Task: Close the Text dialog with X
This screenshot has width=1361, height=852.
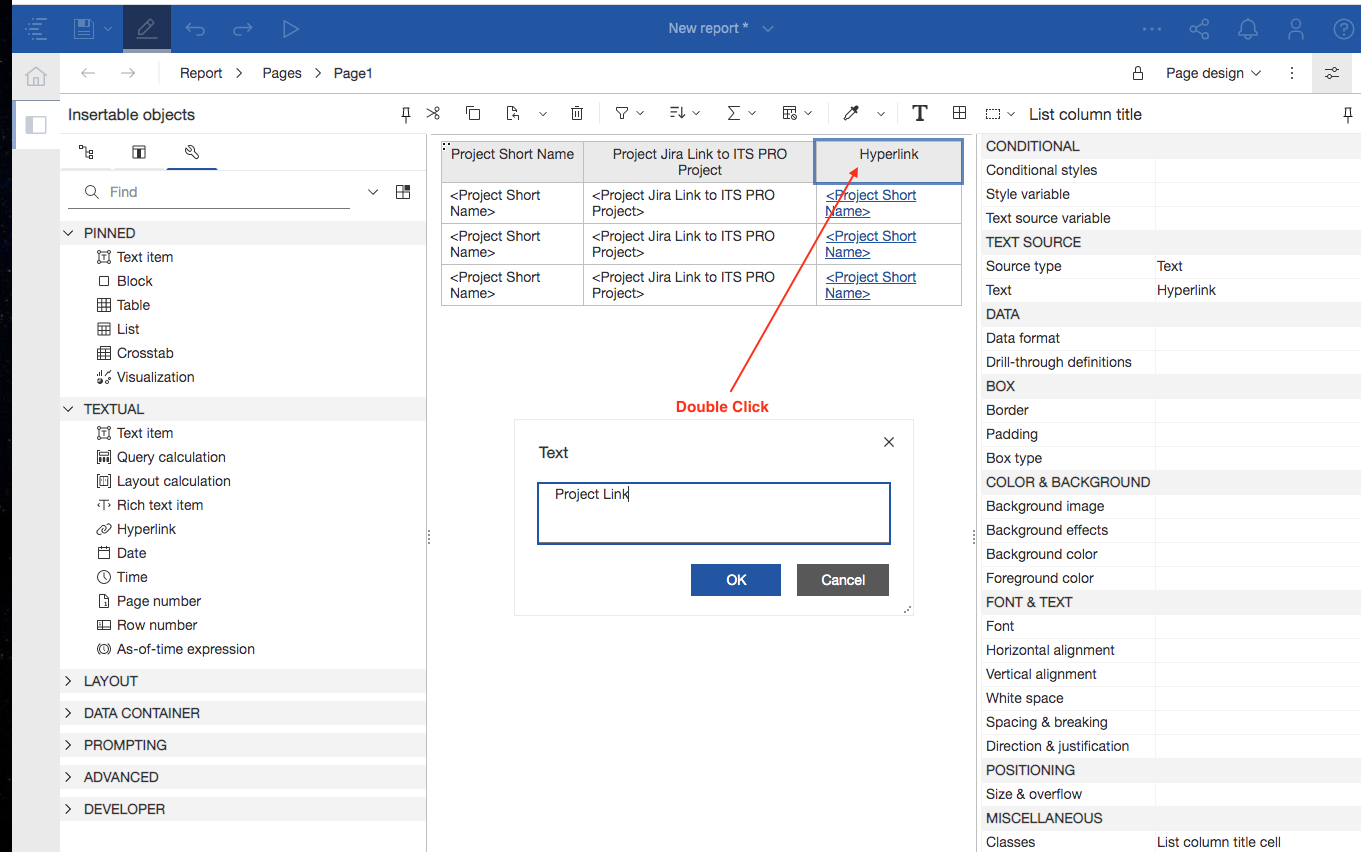Action: (x=889, y=442)
